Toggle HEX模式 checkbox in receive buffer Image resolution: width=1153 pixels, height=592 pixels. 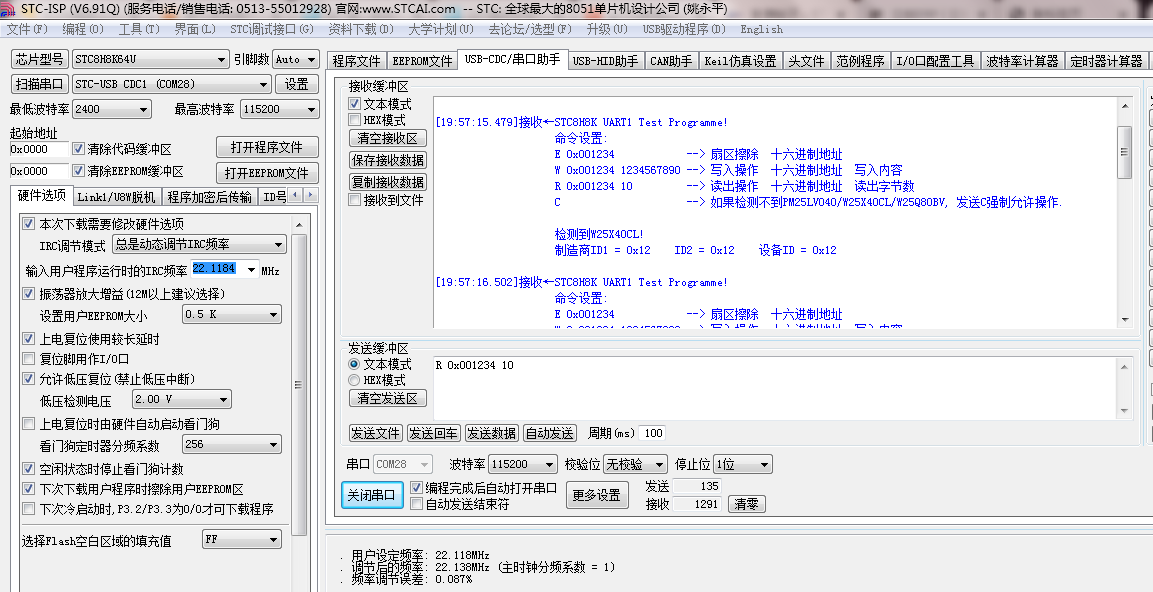coord(354,120)
